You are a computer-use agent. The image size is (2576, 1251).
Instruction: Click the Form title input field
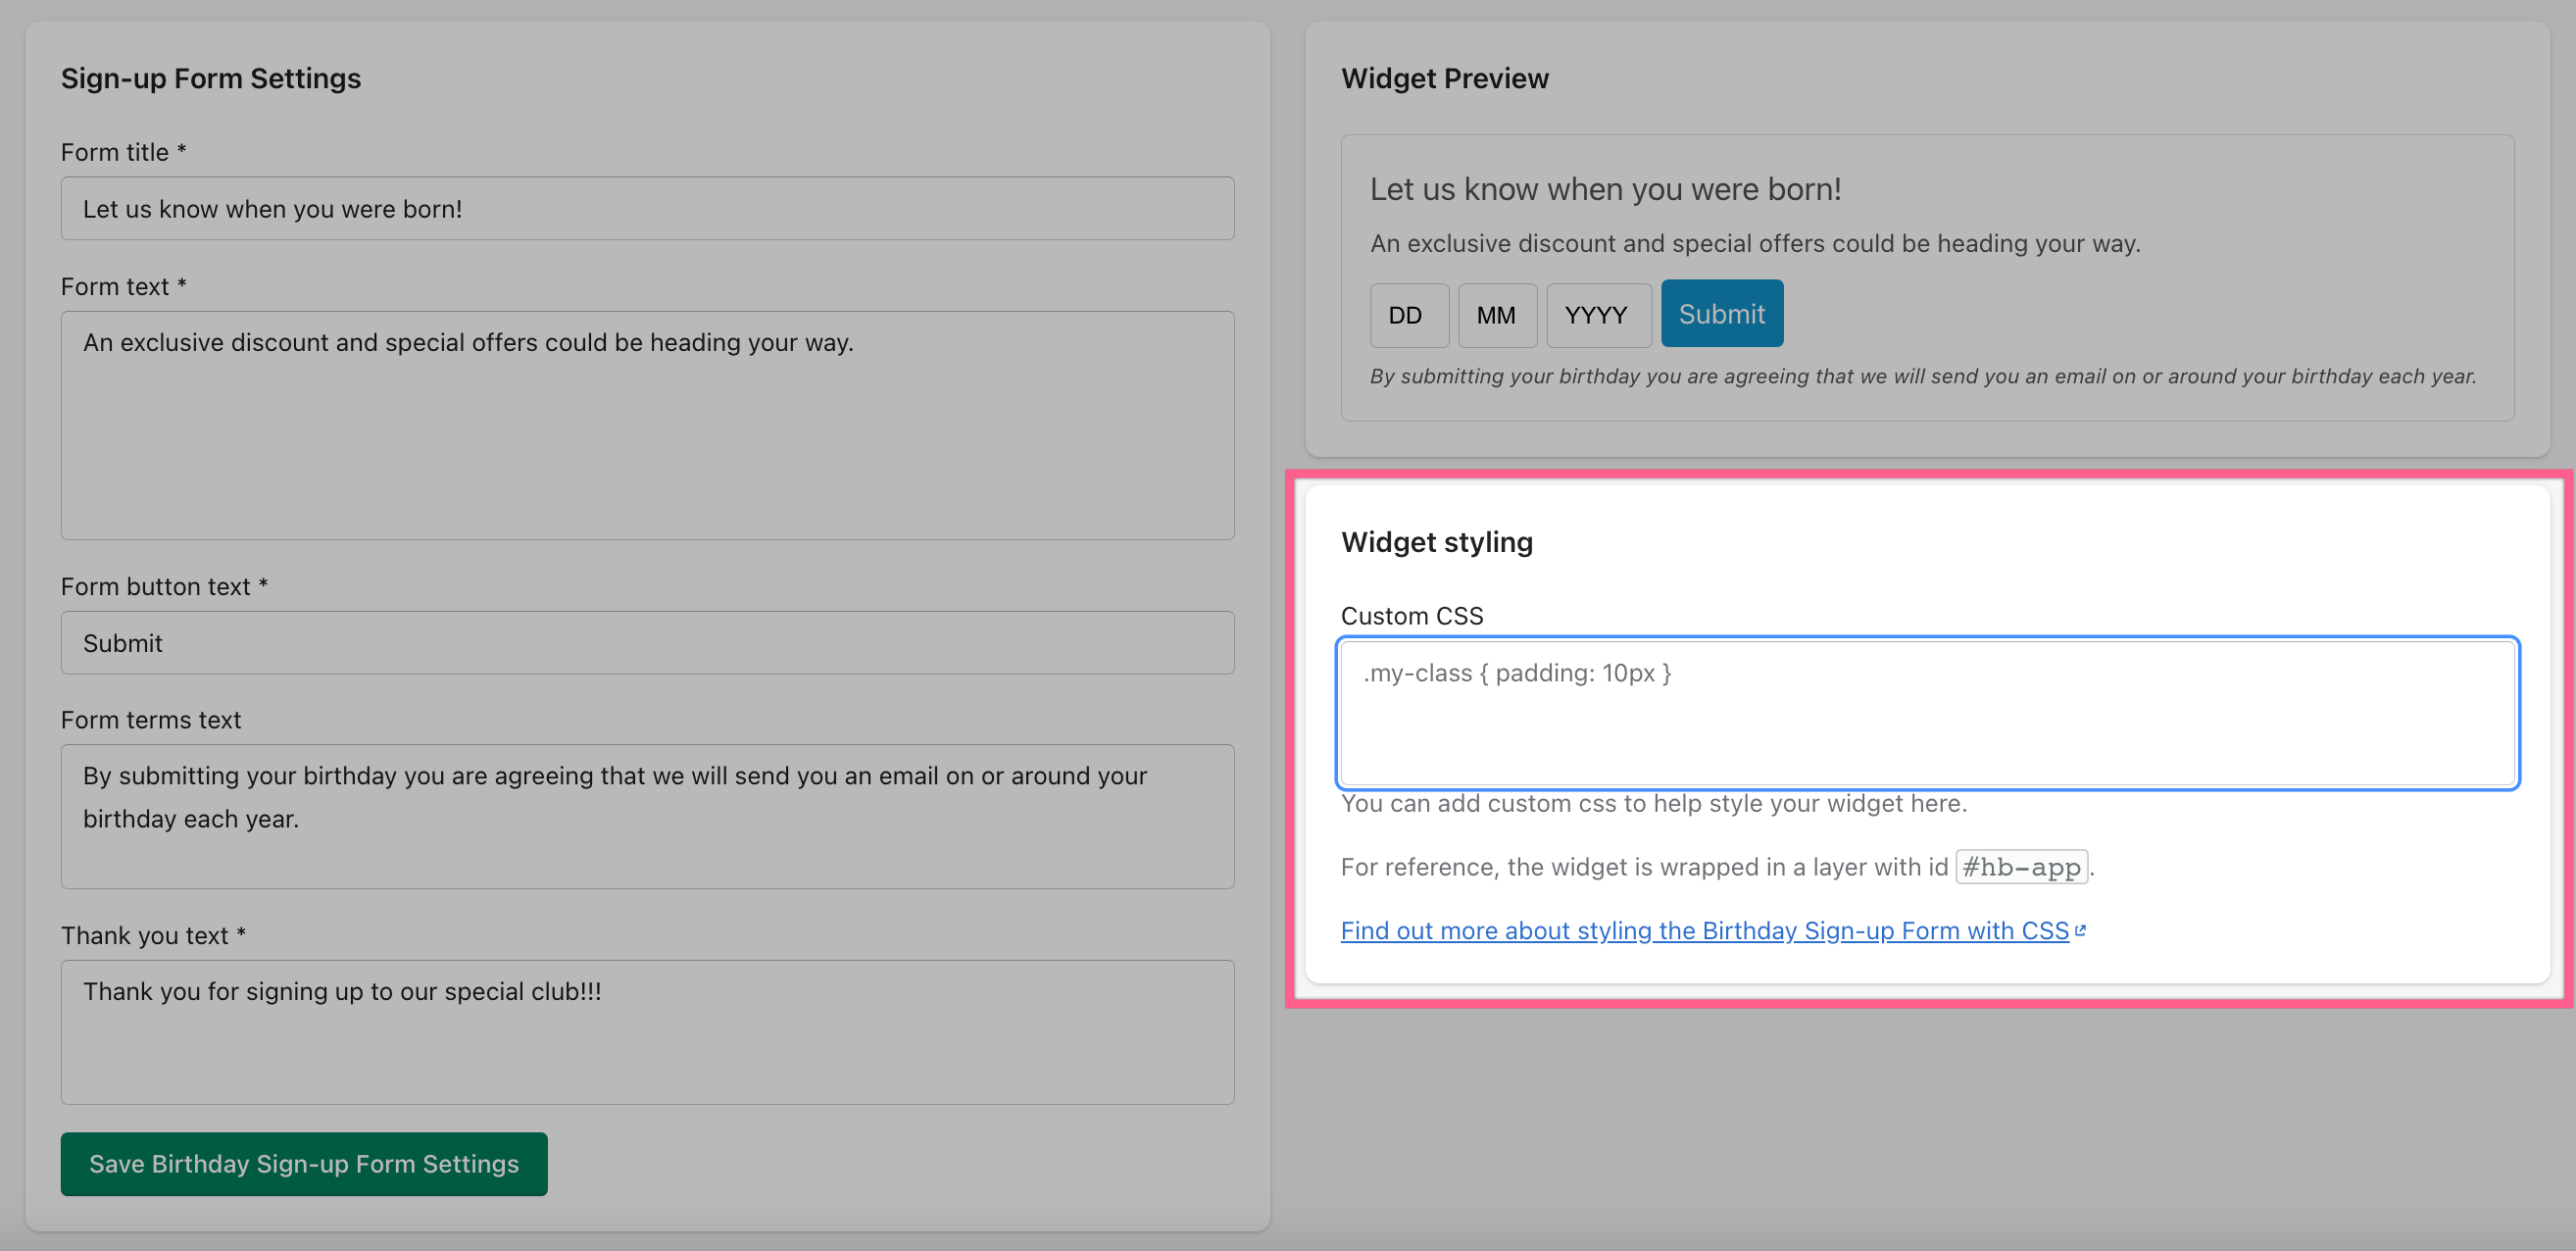click(x=647, y=208)
